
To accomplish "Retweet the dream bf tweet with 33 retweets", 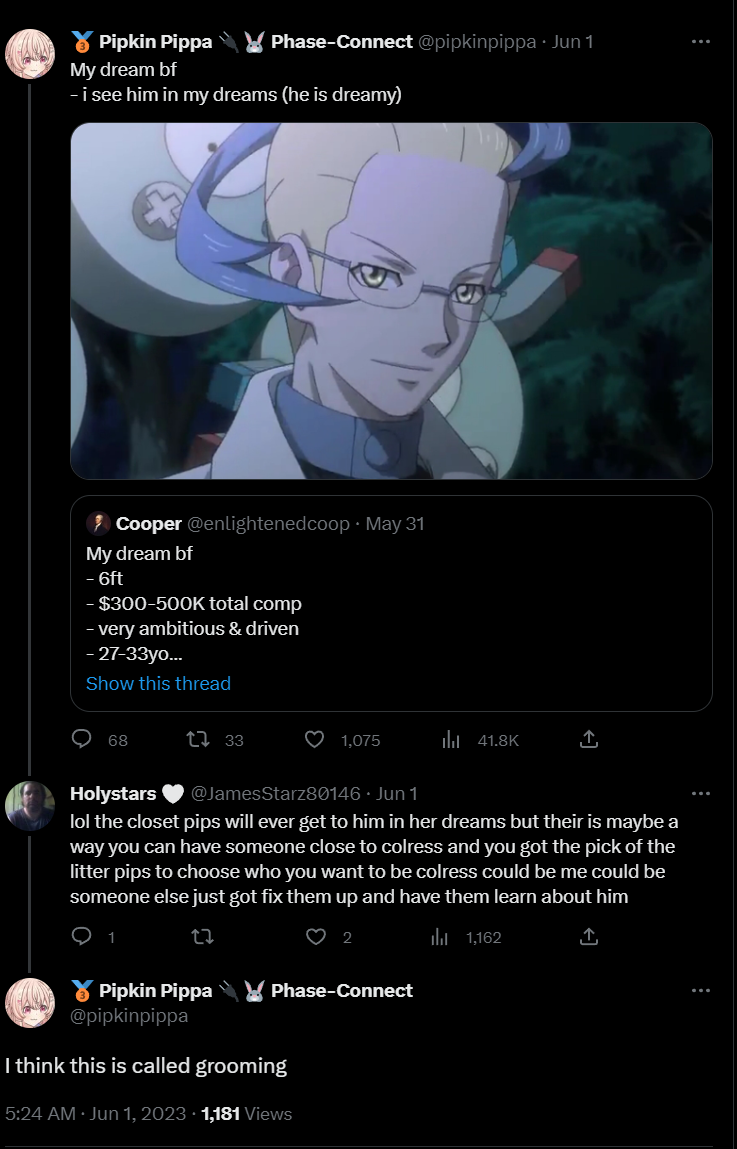I will 198,739.
